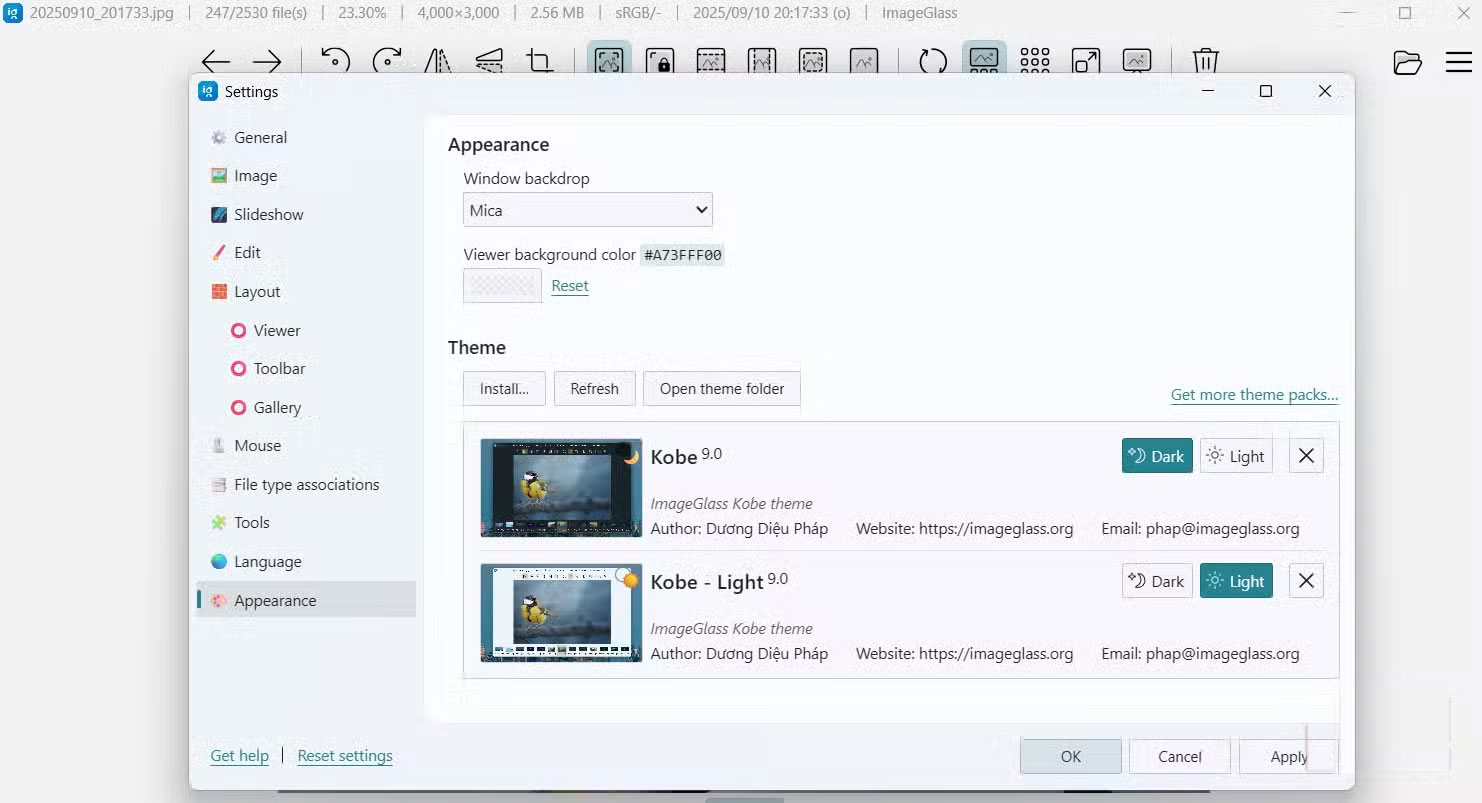Screen dimensions: 1482x803
Task: Click the Lock zoom ratio icon
Action: coord(660,60)
